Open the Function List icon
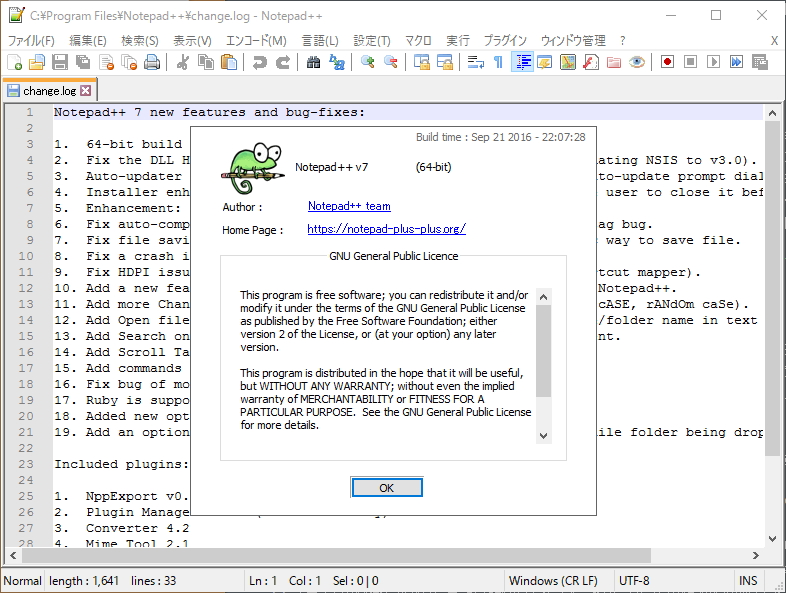 pos(591,62)
